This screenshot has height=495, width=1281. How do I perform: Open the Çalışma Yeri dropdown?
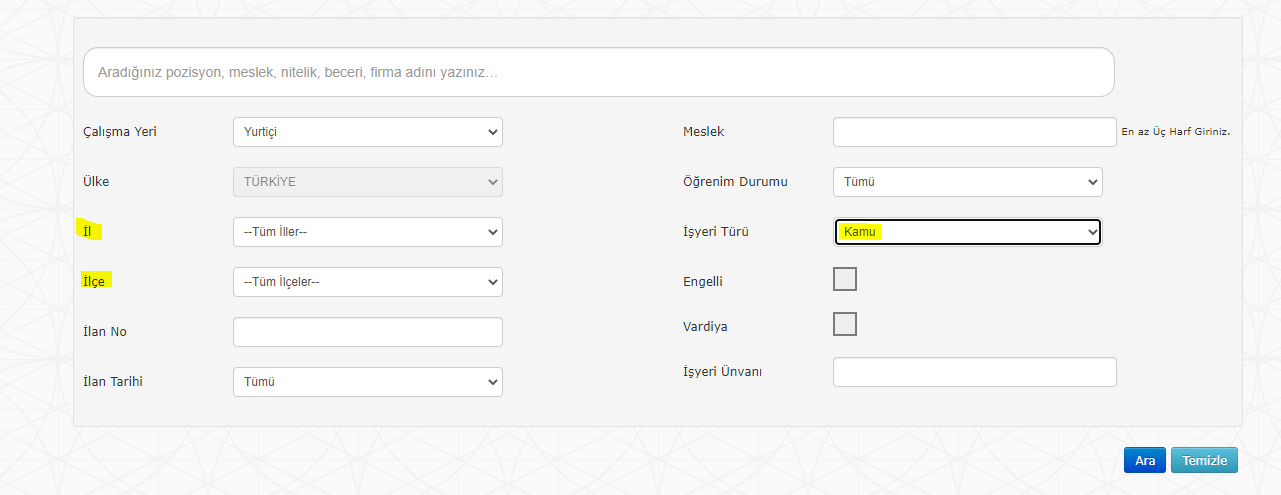pyautogui.click(x=367, y=132)
